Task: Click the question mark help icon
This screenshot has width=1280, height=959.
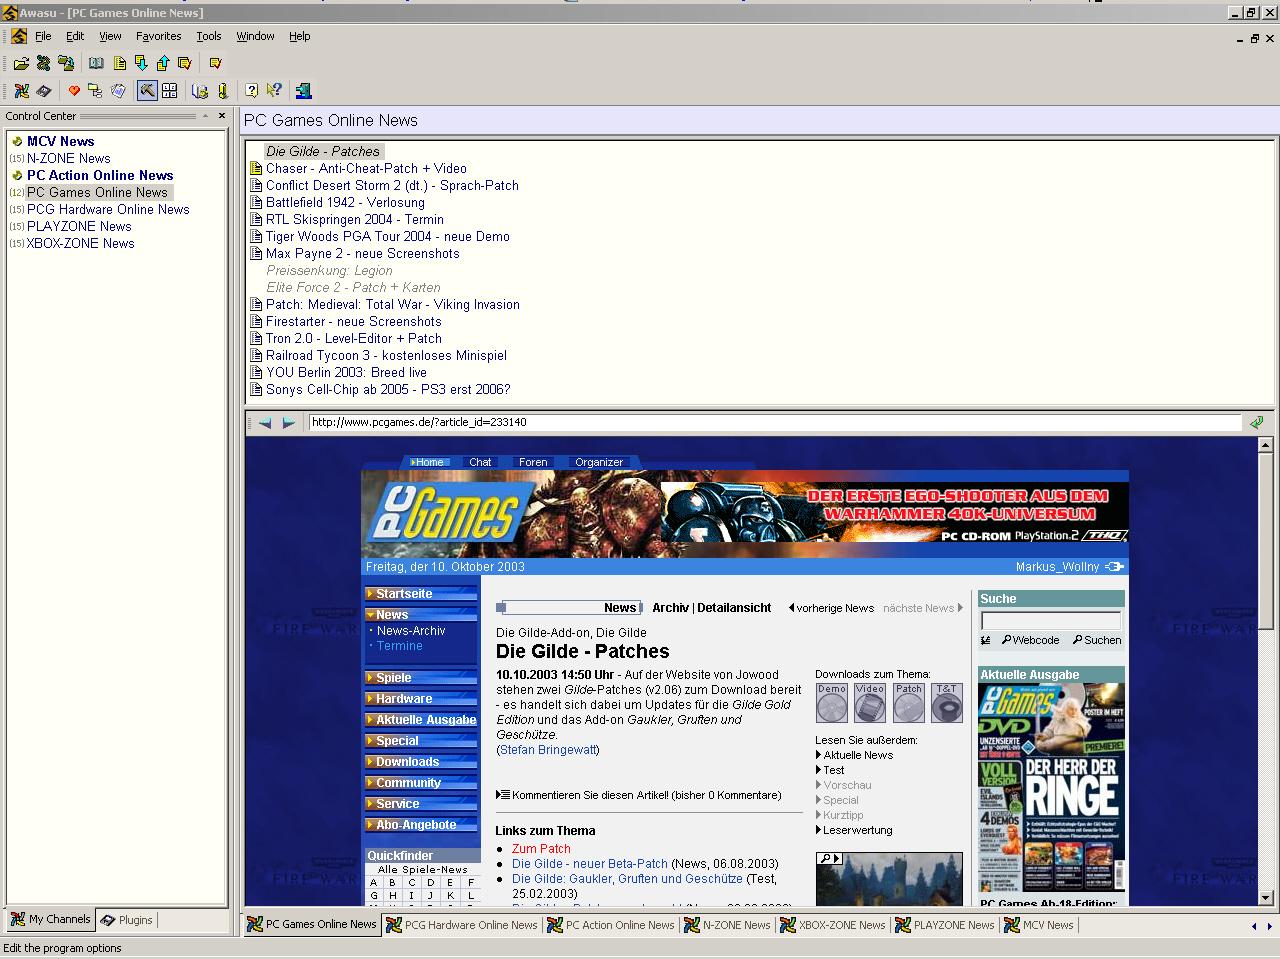Action: click(x=251, y=91)
